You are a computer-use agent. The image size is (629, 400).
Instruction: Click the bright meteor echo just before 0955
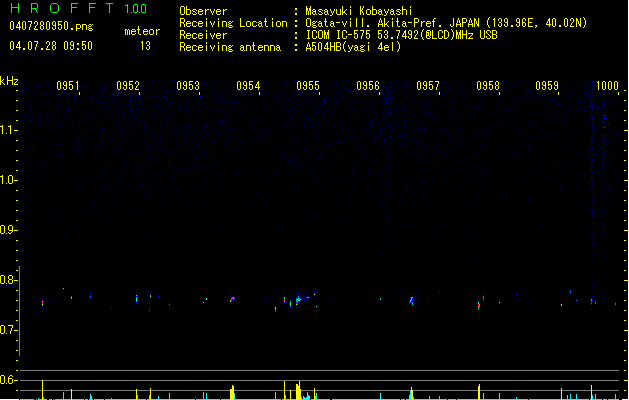pyautogui.click(x=298, y=300)
